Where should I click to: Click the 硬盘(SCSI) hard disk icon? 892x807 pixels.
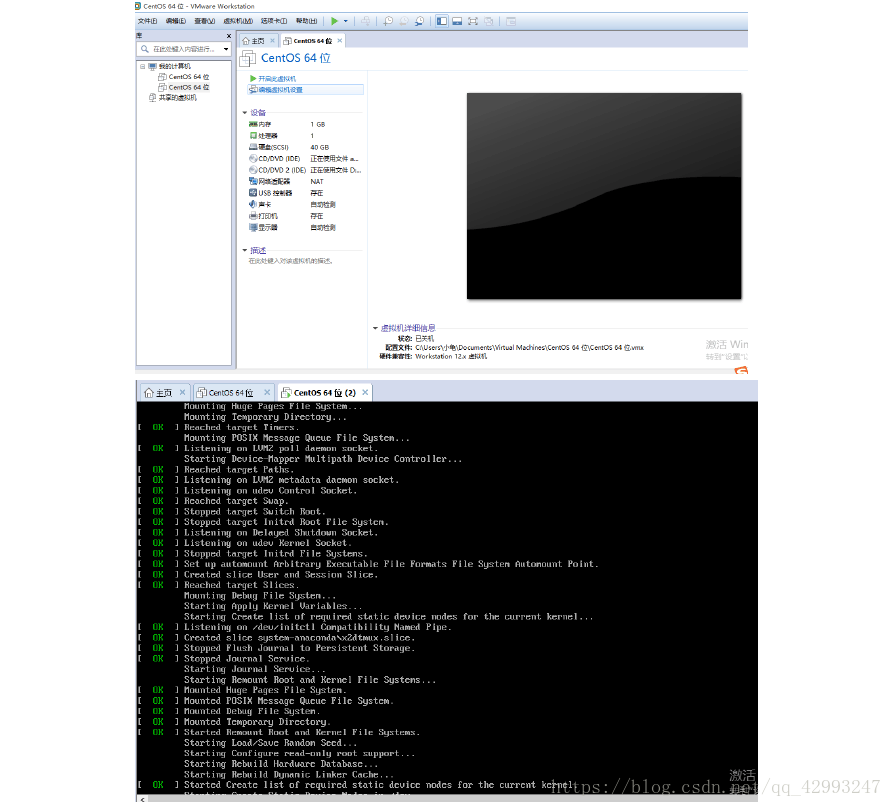click(253, 147)
